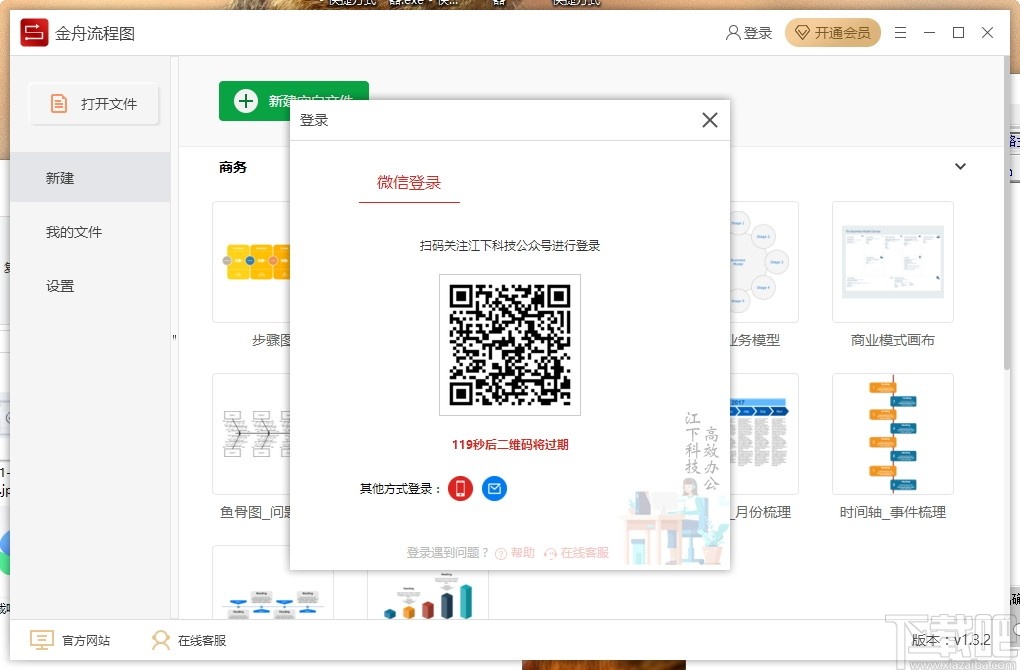Click the 开通会员 membership button
Image resolution: width=1020 pixels, height=670 pixels.
pos(832,32)
